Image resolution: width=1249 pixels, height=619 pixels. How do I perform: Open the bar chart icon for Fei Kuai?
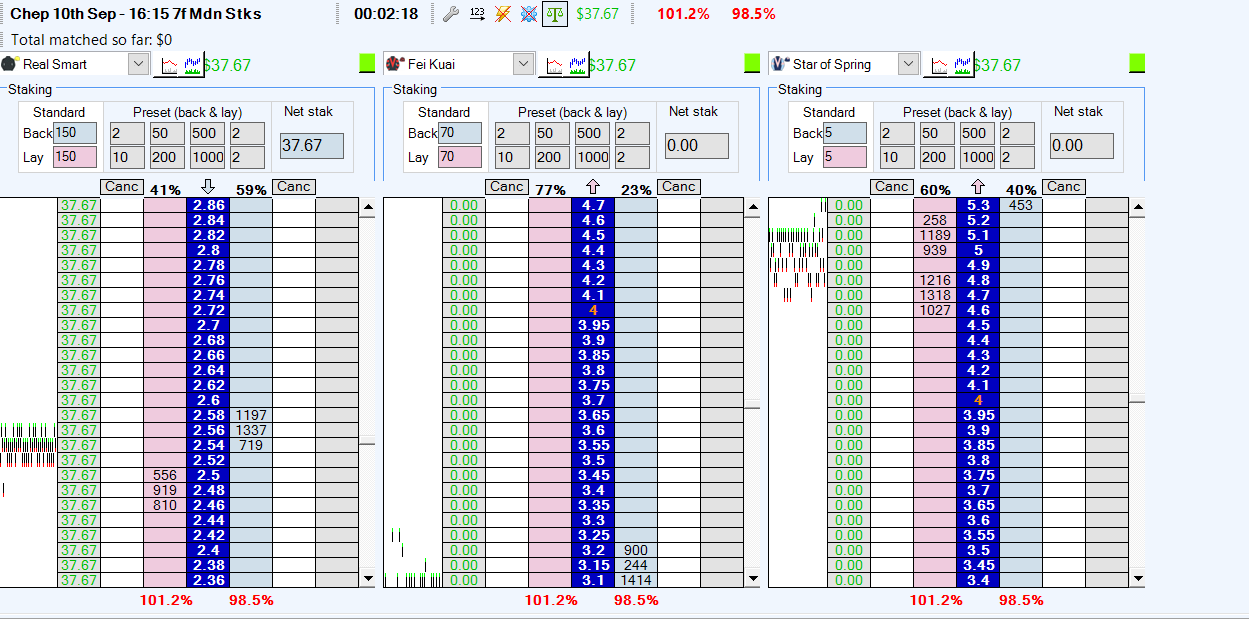click(x=576, y=65)
